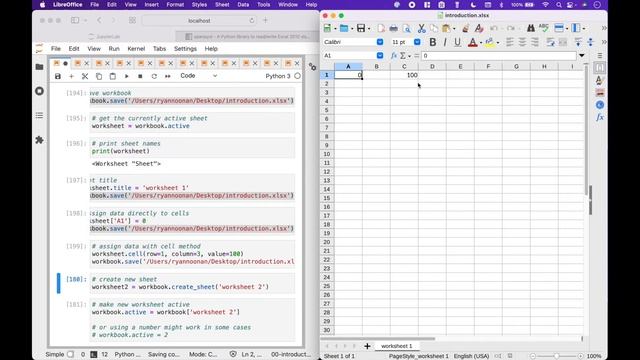Enable Simple mode checkbox in status bar
The width and height of the screenshot is (640, 360).
(71, 354)
